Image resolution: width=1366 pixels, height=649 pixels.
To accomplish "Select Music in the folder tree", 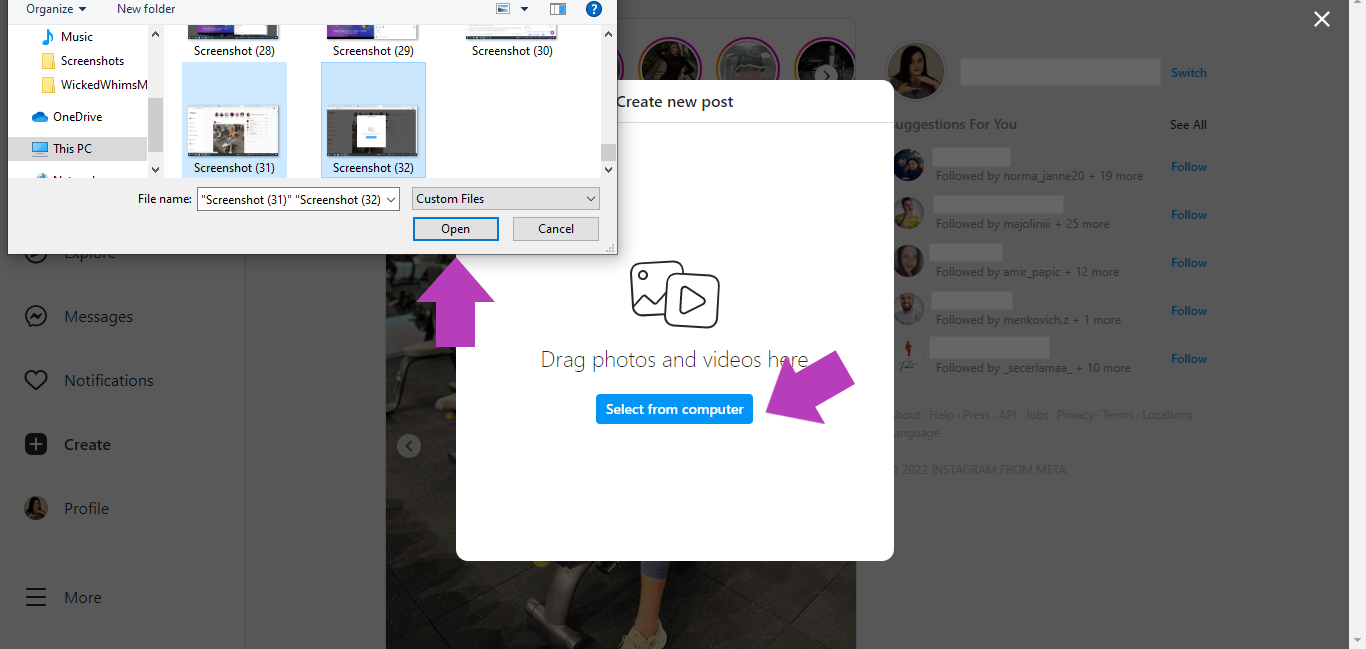I will point(77,37).
